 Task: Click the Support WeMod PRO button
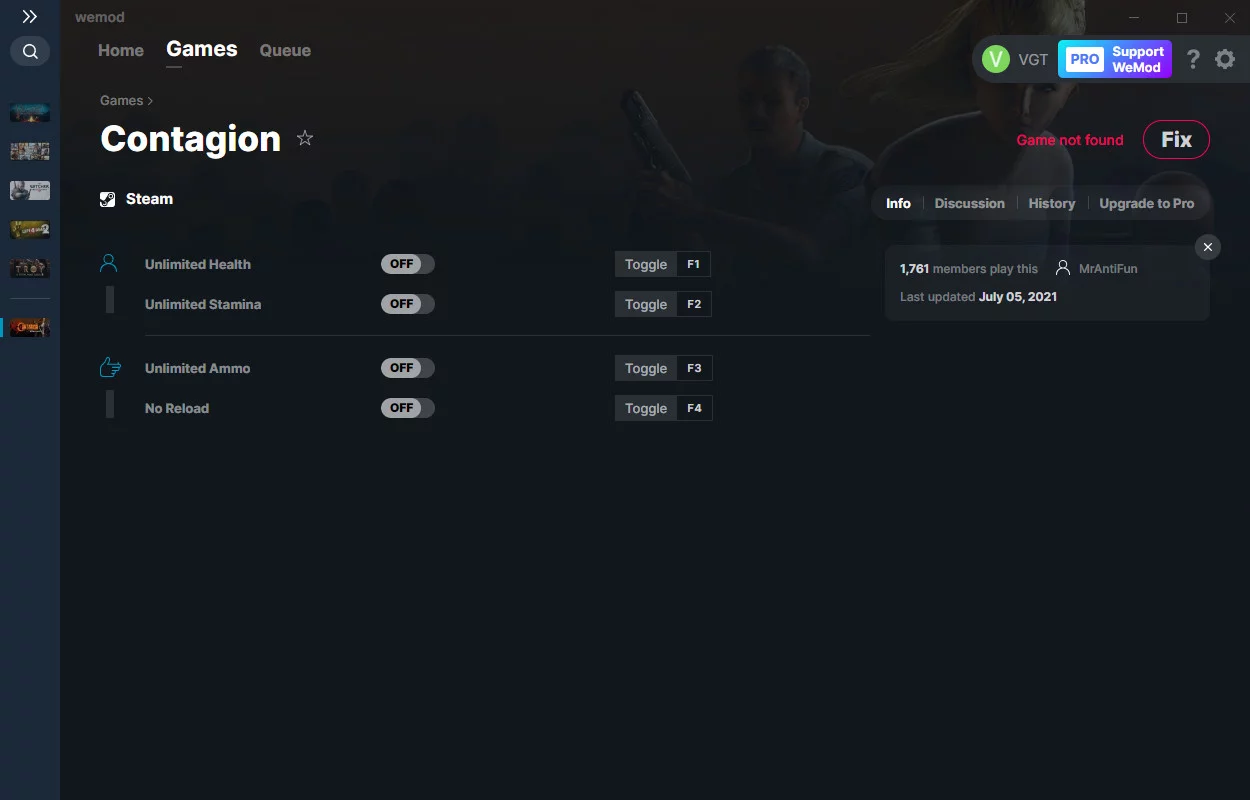click(1115, 59)
